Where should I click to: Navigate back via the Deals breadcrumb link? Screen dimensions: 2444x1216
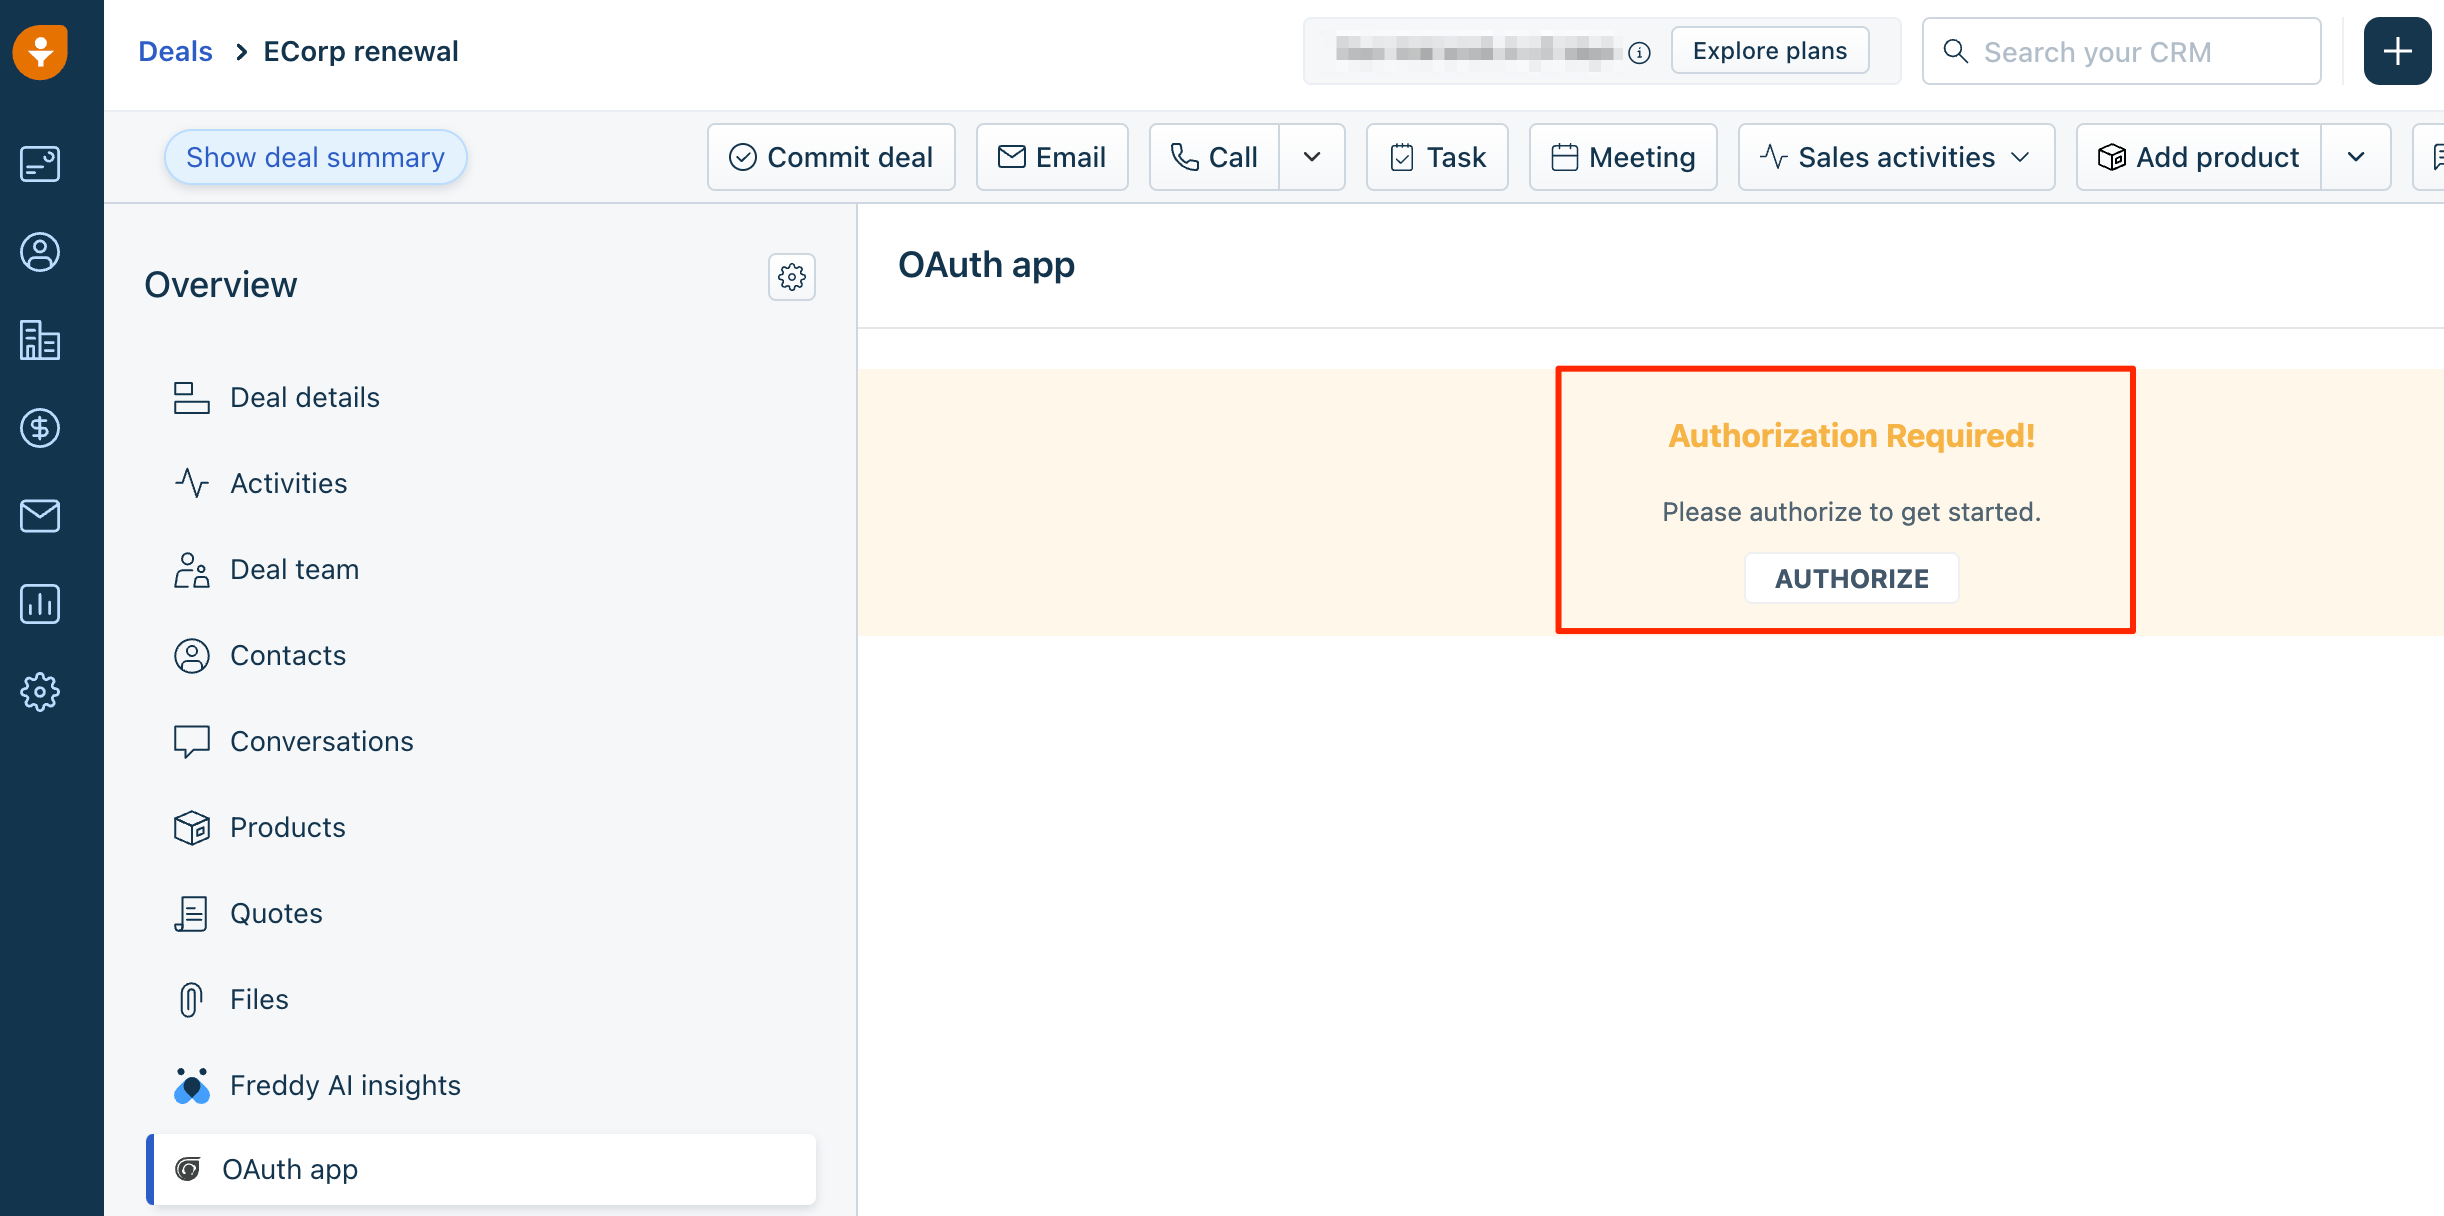pos(175,50)
